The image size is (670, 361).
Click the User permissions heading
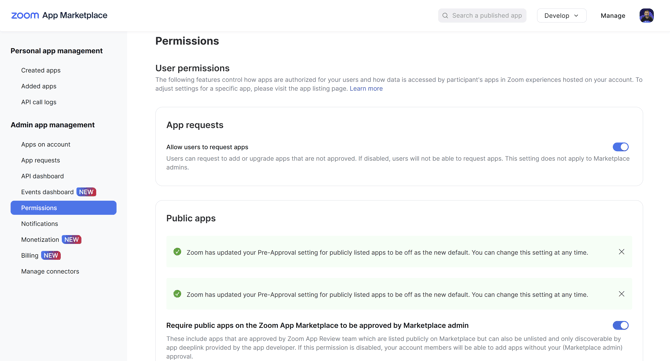[x=192, y=68]
